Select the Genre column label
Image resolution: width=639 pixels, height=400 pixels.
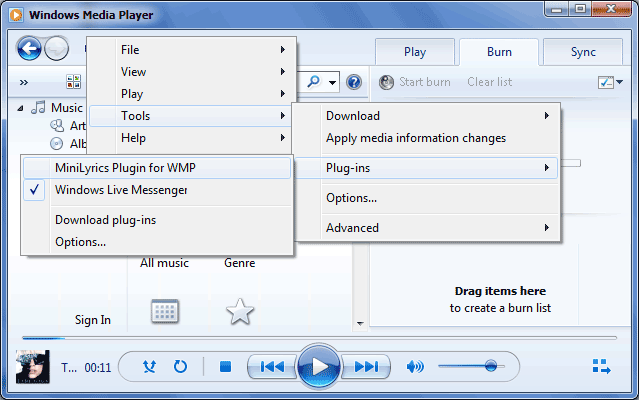(x=240, y=263)
